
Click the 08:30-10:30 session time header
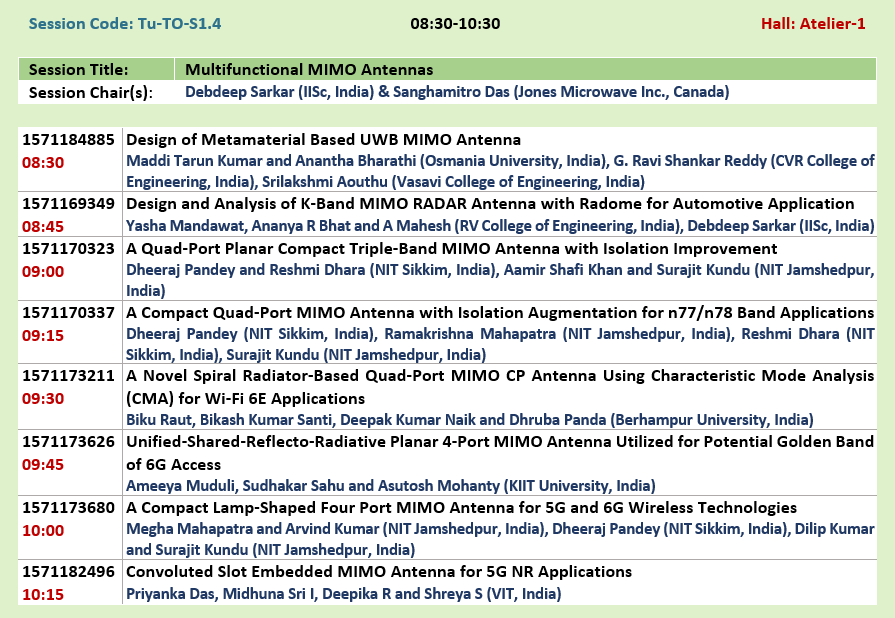click(455, 23)
